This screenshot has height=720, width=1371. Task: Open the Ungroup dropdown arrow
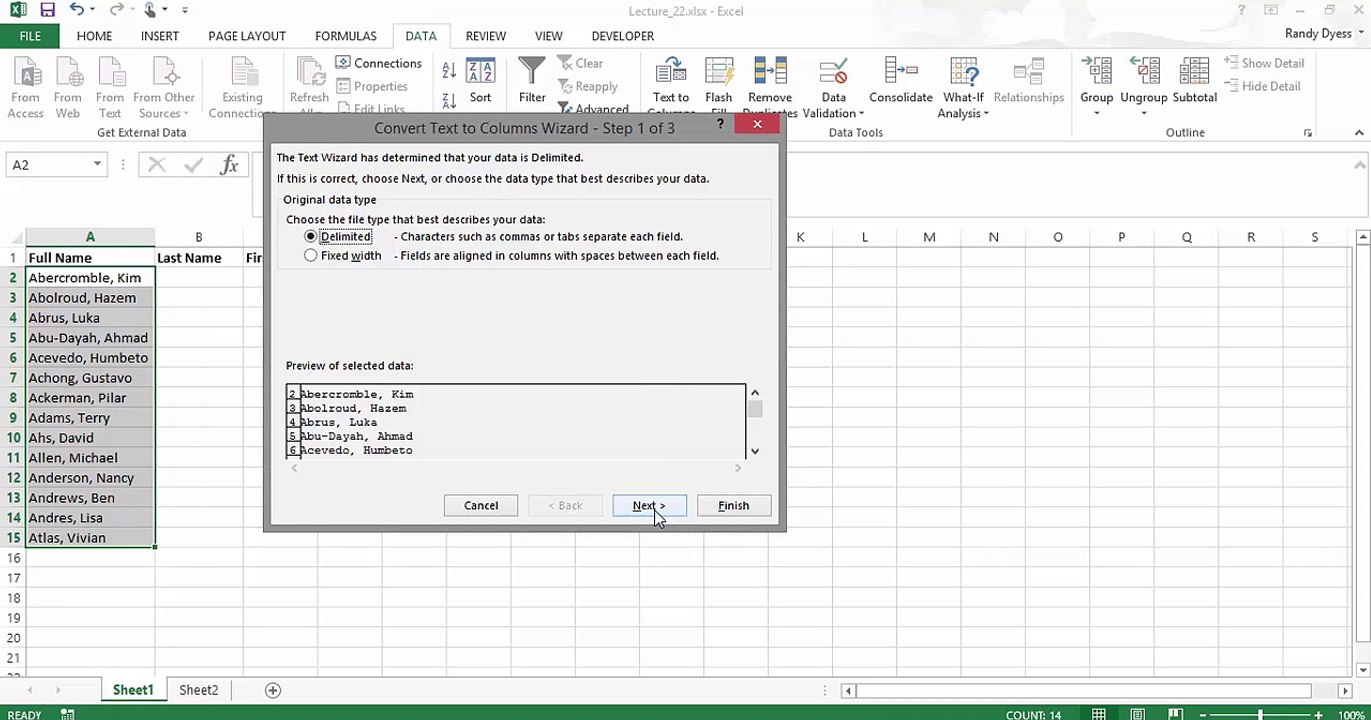coord(1144,113)
